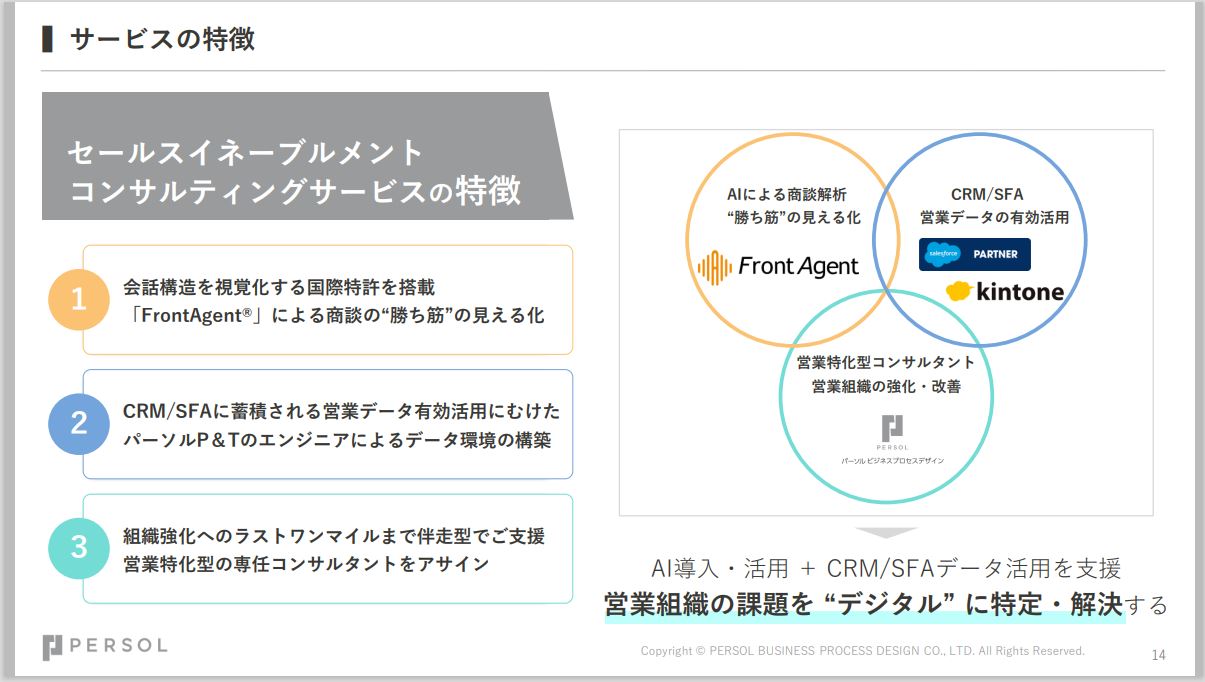Click '営業特化型の専任コンサルタントをアサイン' line

[306, 564]
